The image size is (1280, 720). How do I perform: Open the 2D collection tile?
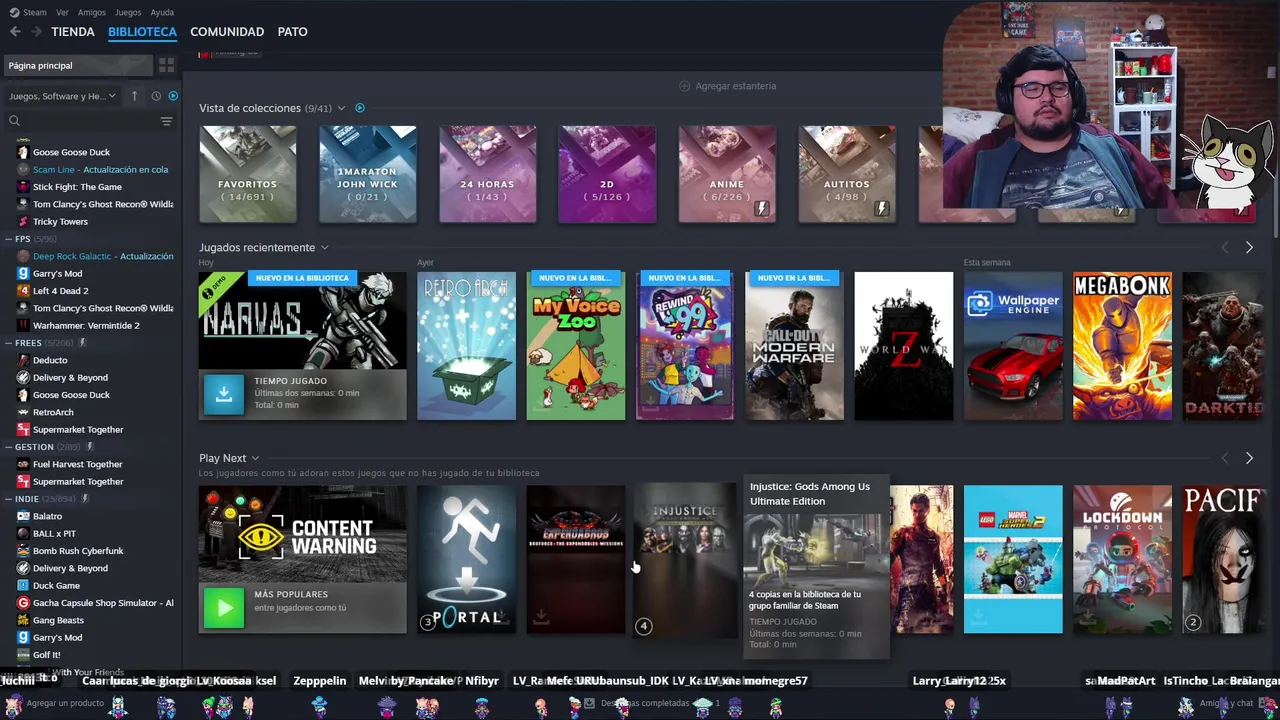(x=607, y=174)
